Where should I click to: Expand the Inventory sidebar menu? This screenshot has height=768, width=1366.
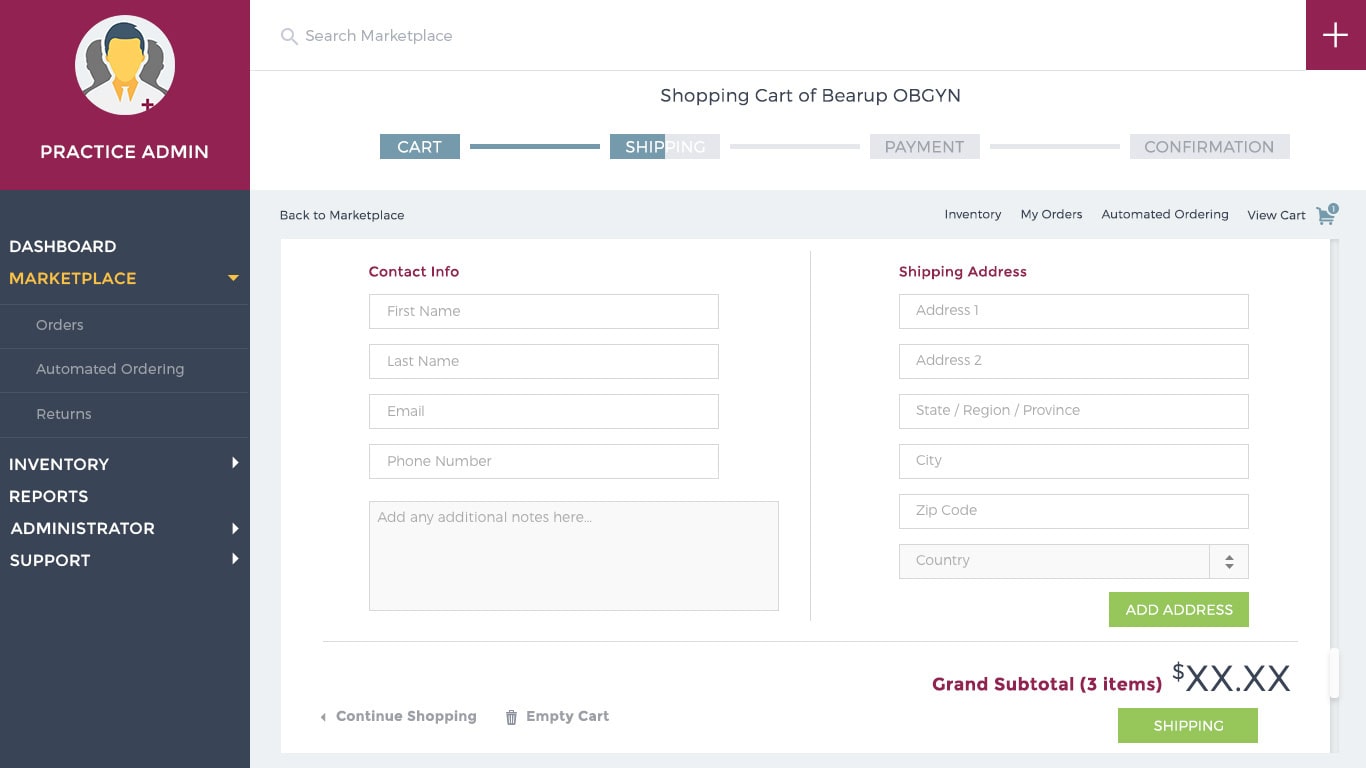[x=235, y=463]
